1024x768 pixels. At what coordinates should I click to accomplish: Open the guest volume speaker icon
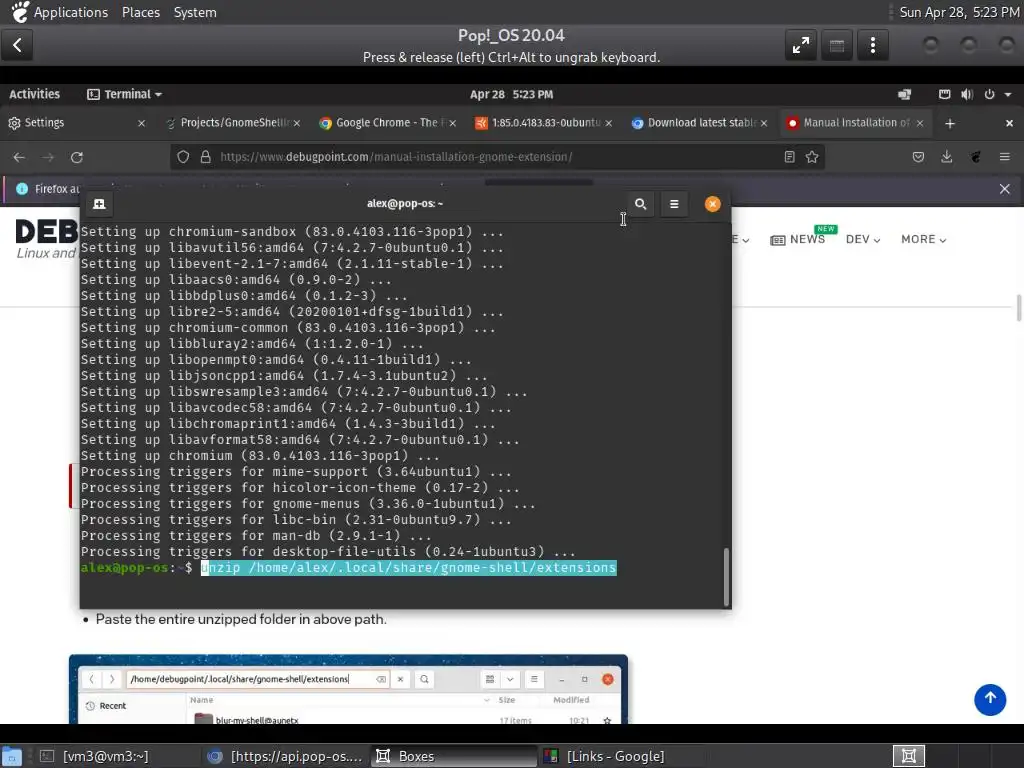click(x=967, y=95)
